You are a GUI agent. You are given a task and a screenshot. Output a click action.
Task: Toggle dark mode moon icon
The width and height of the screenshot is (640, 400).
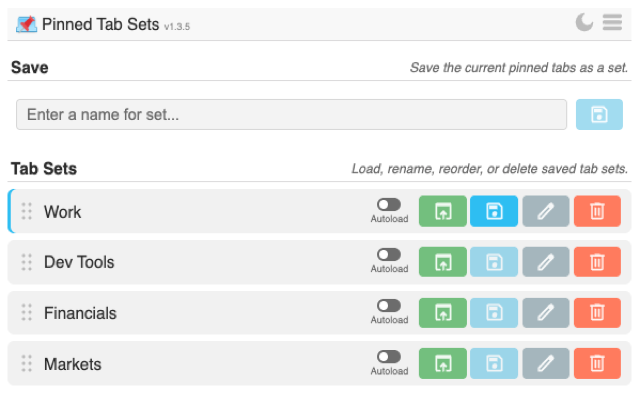[x=585, y=22]
